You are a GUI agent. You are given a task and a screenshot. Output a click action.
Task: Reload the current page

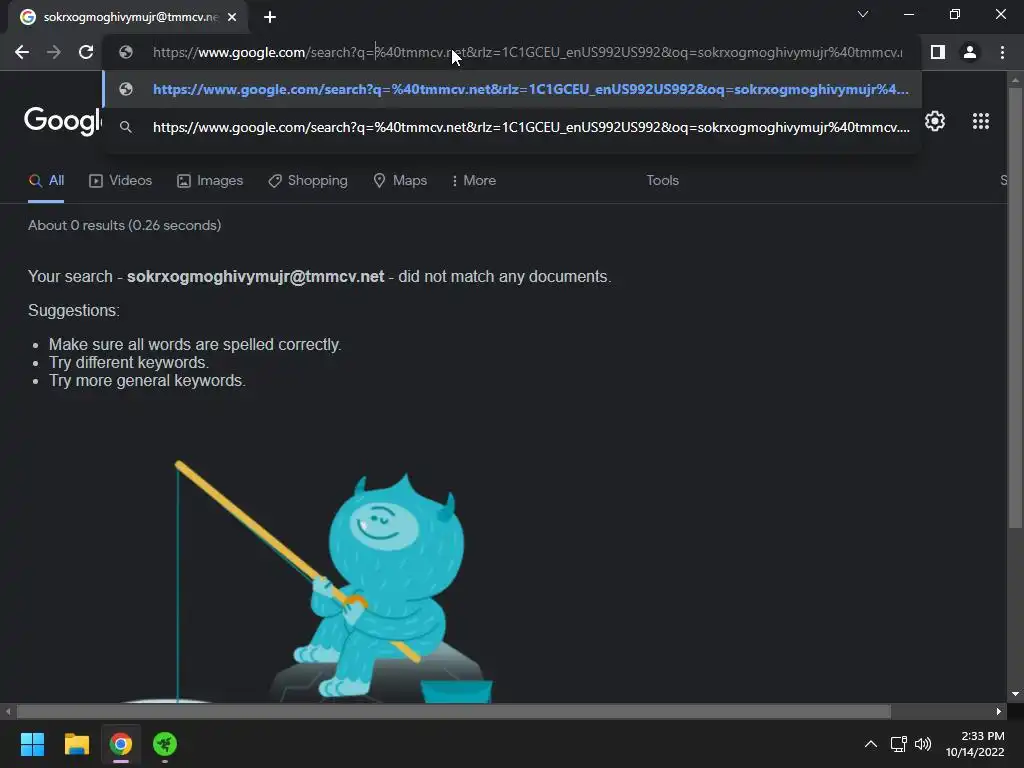point(86,52)
